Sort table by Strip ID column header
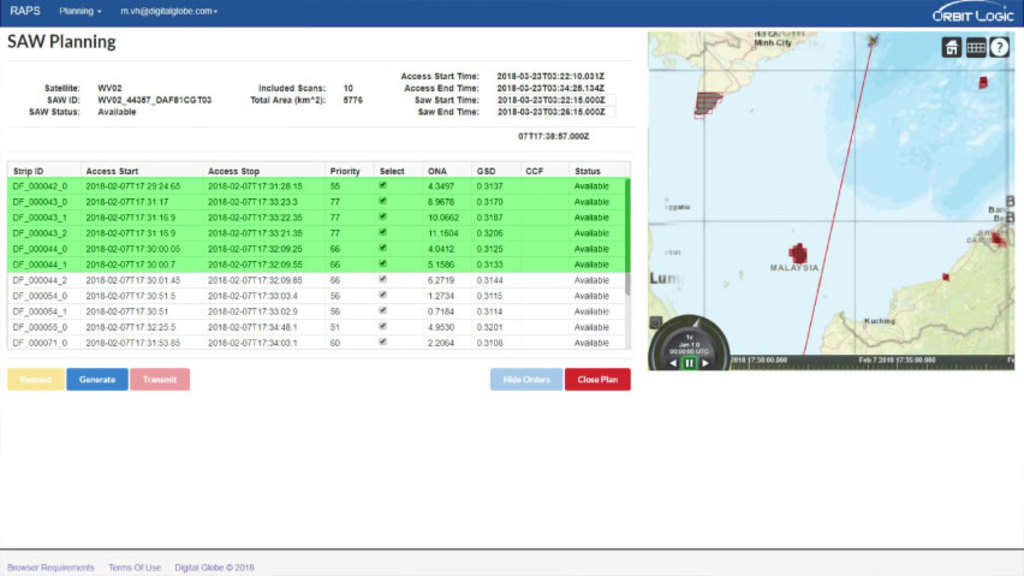The width and height of the screenshot is (1024, 576). (28, 171)
